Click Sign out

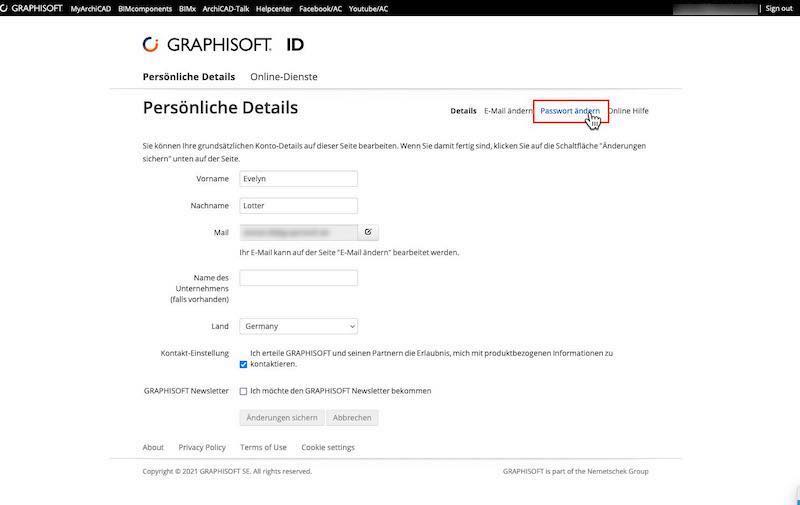coord(779,8)
